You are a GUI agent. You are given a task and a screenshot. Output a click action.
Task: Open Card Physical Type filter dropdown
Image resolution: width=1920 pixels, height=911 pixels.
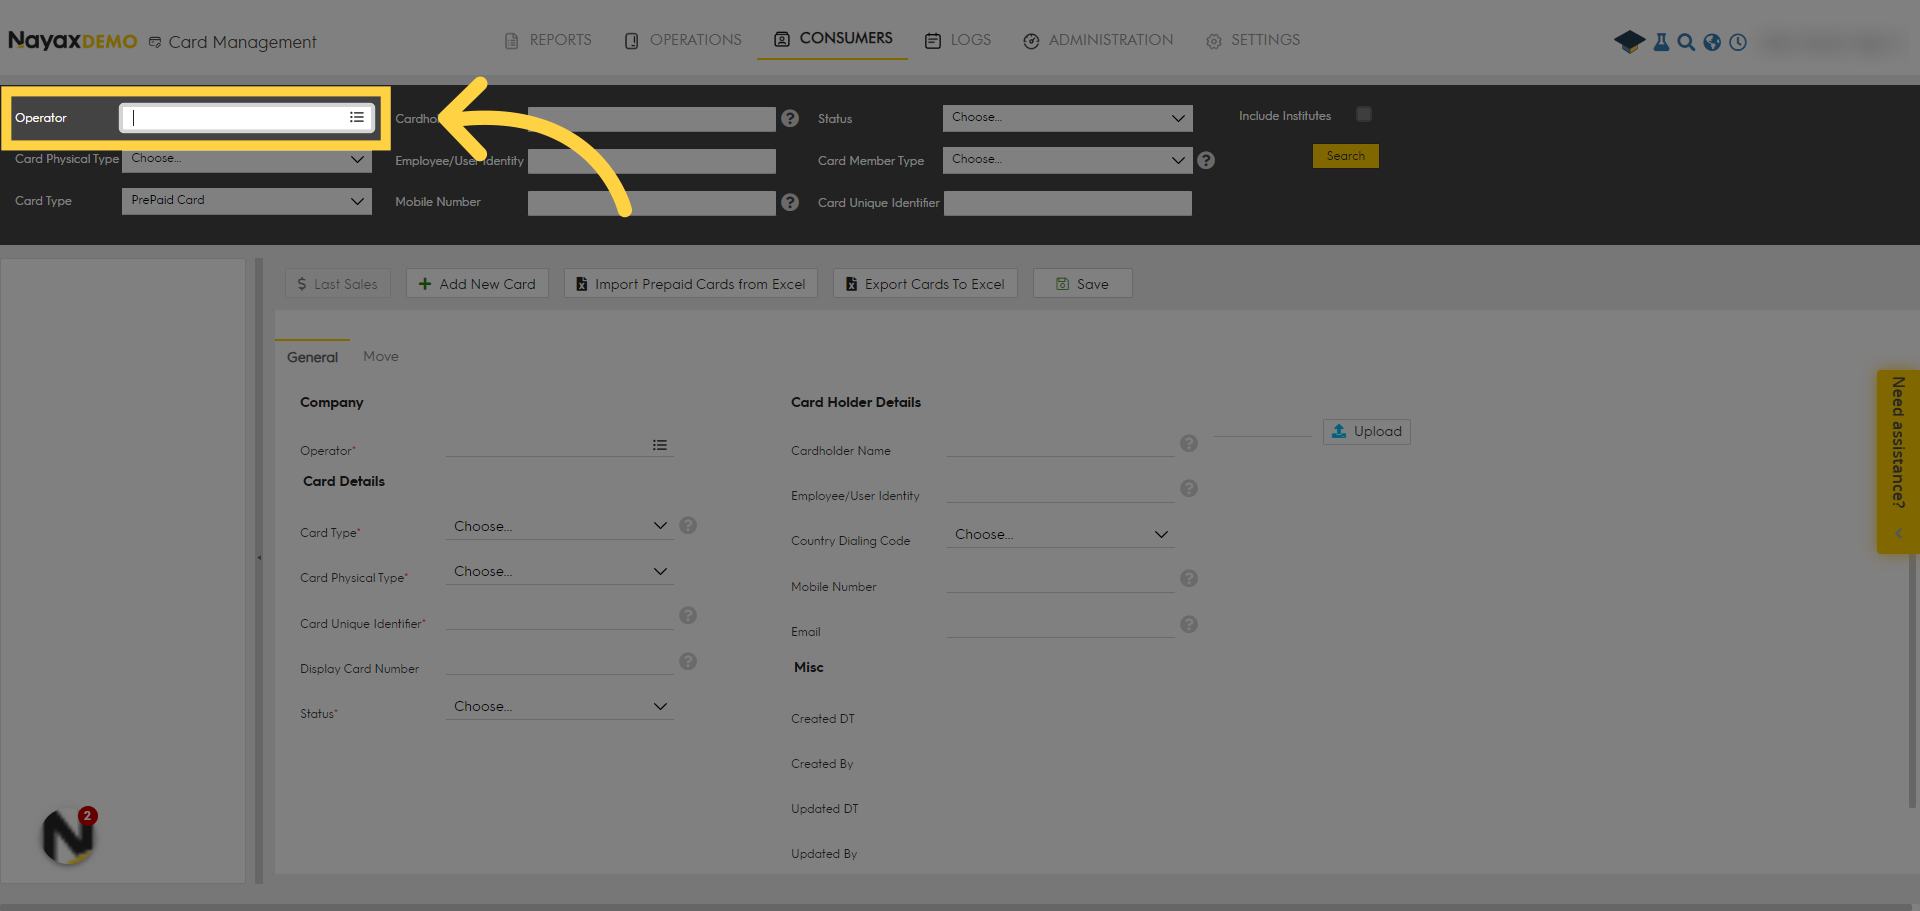coord(247,159)
